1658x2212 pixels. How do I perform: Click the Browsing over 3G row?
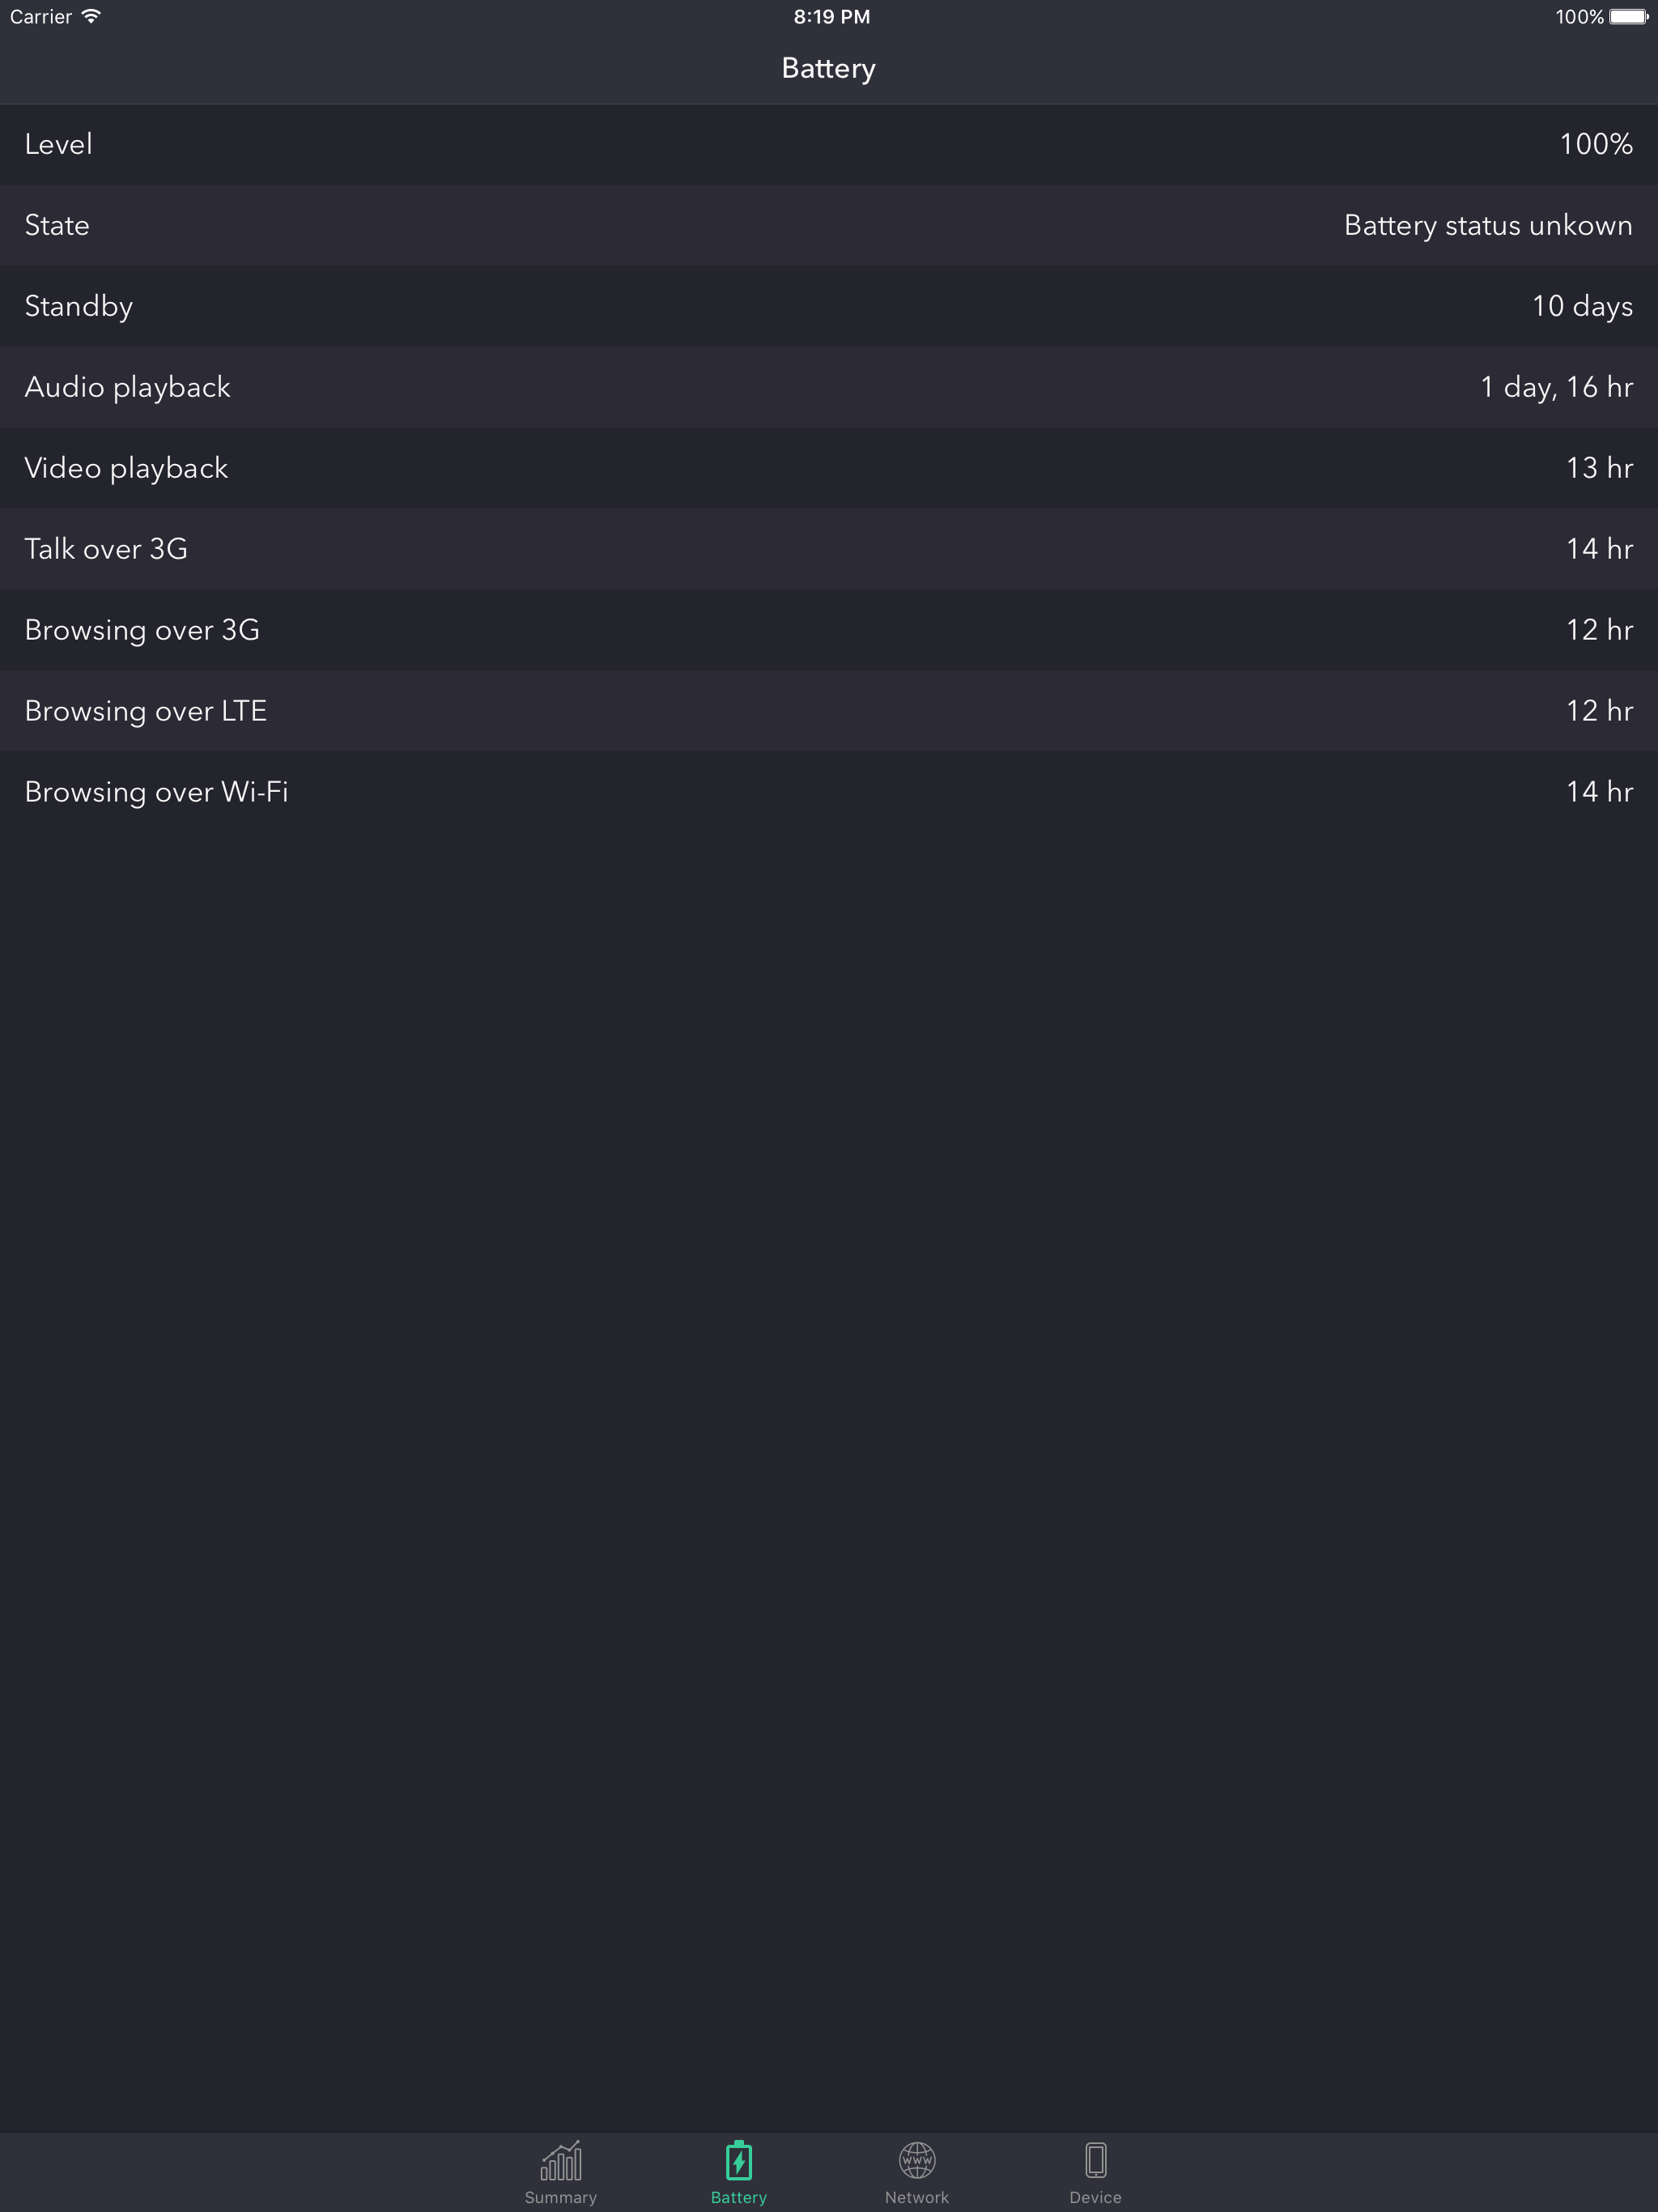point(829,630)
